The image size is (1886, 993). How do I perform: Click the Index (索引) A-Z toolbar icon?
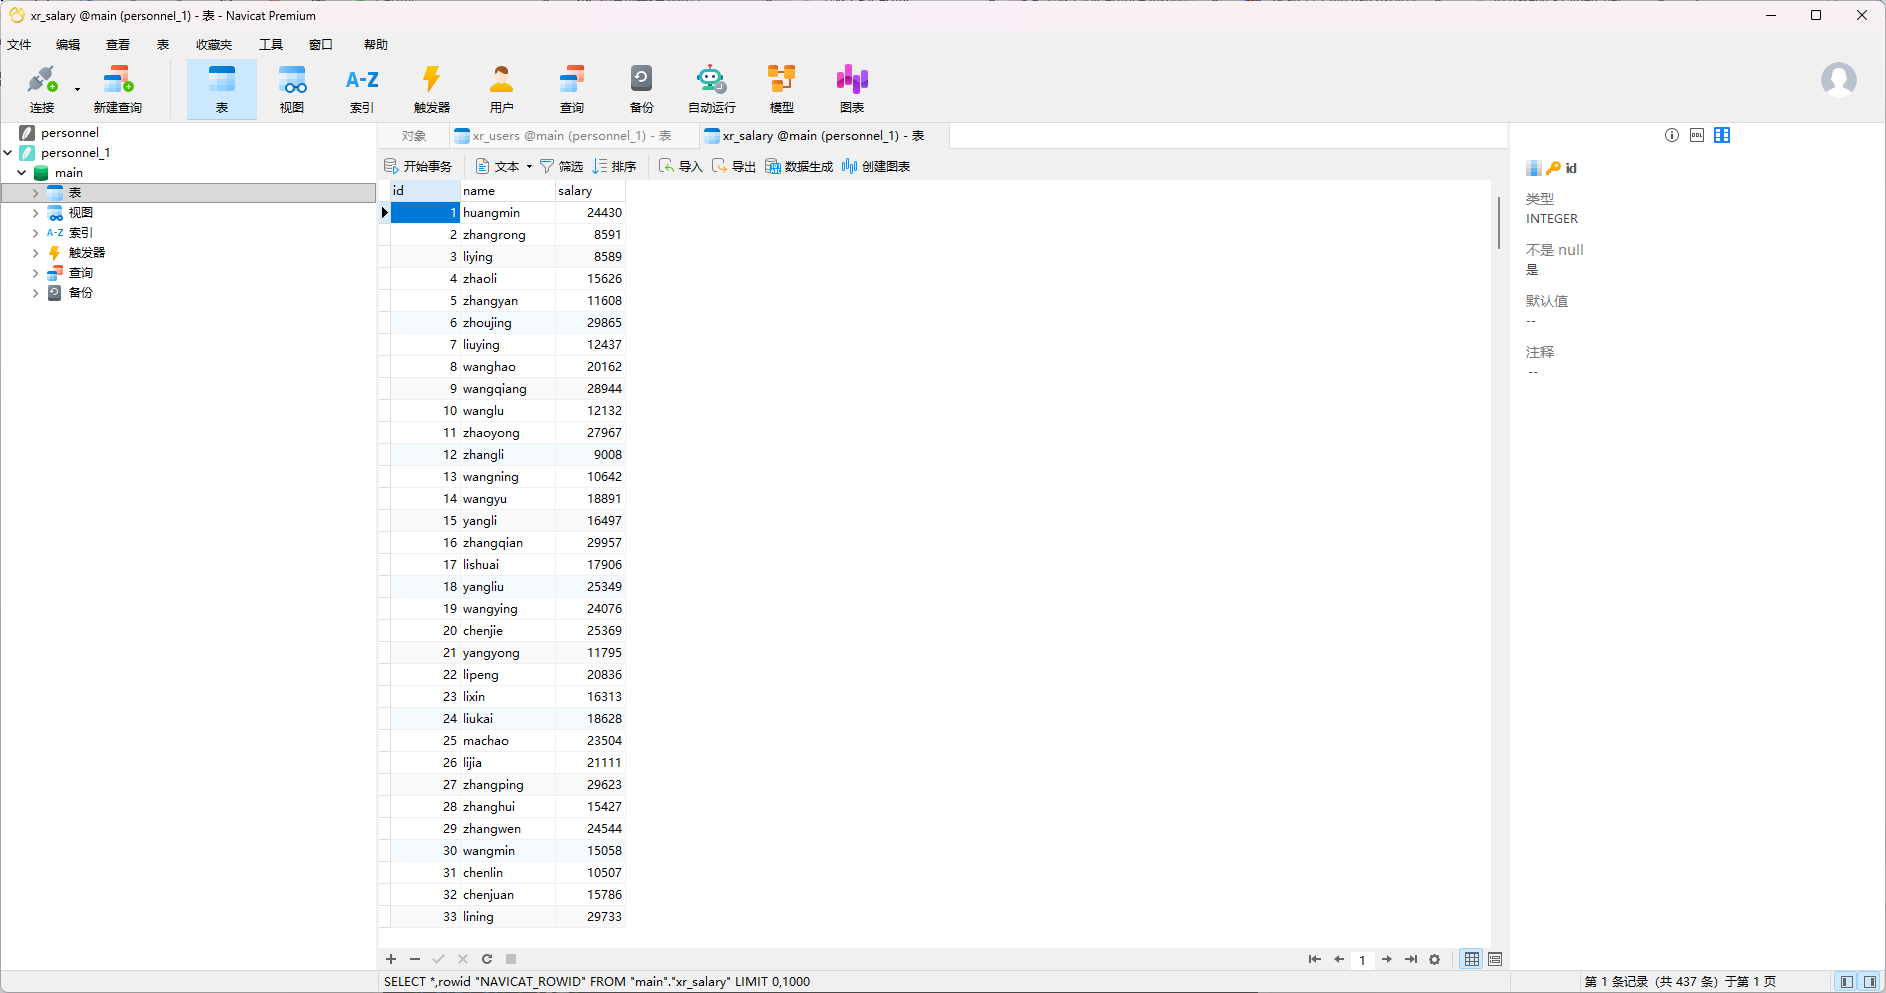(361, 88)
